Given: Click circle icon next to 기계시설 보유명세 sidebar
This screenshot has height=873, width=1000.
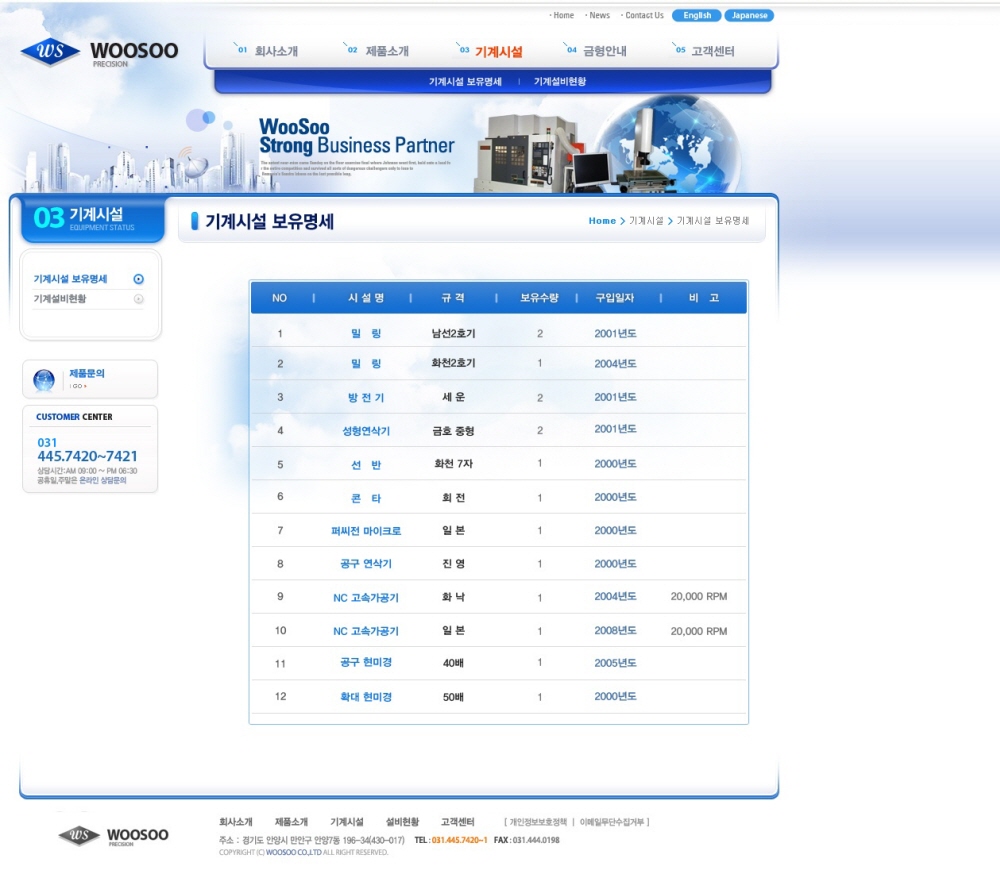Looking at the screenshot, I should point(138,280).
